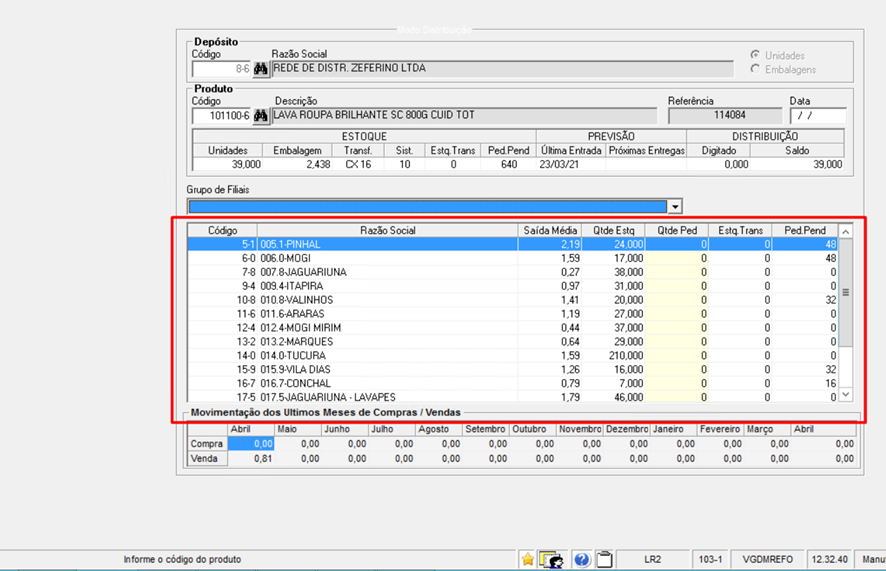Click the user windows icon in status bar
The height and width of the screenshot is (571, 886).
coord(551,559)
